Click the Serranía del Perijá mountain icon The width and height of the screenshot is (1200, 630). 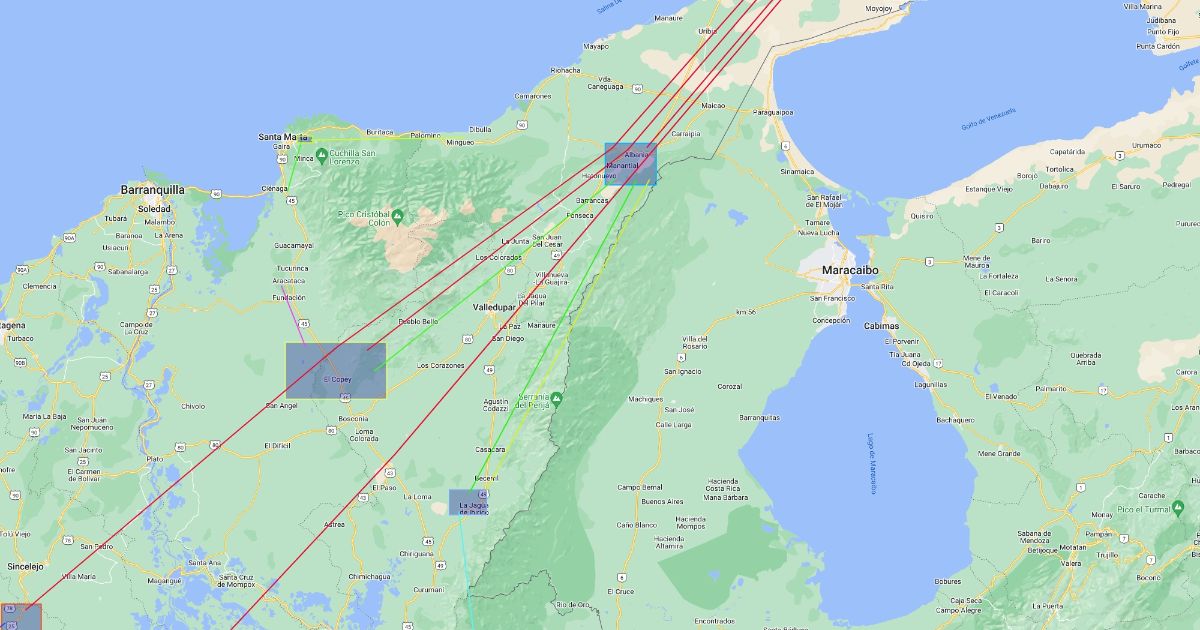click(557, 399)
